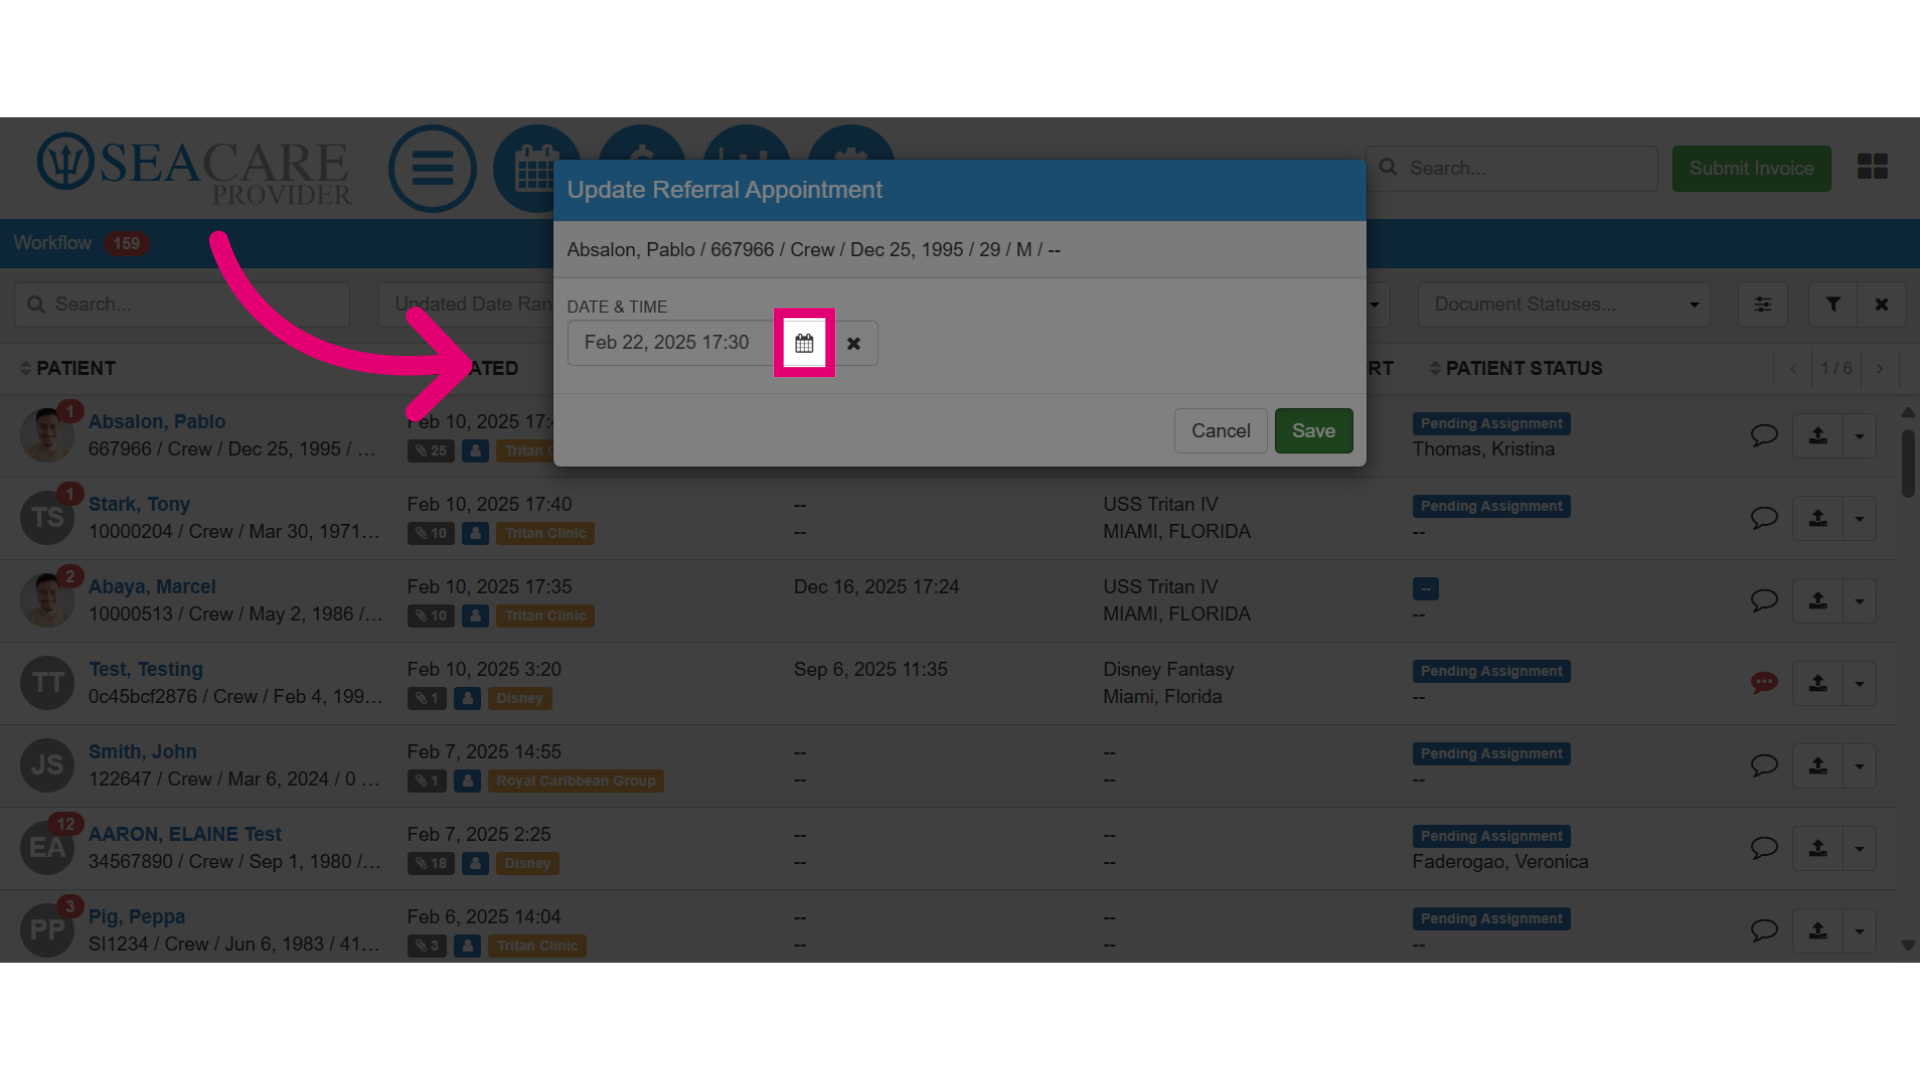The height and width of the screenshot is (1080, 1920).
Task: Click the SeaCare Provider logo
Action: [x=194, y=168]
